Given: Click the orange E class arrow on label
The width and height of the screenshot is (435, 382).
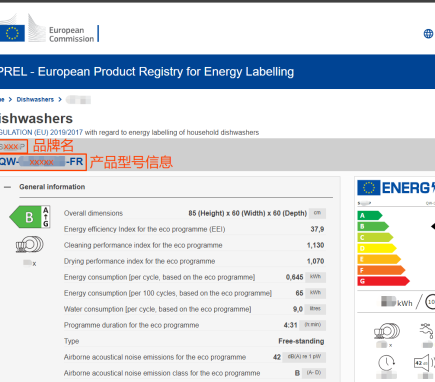Looking at the screenshot, I should point(379,259).
